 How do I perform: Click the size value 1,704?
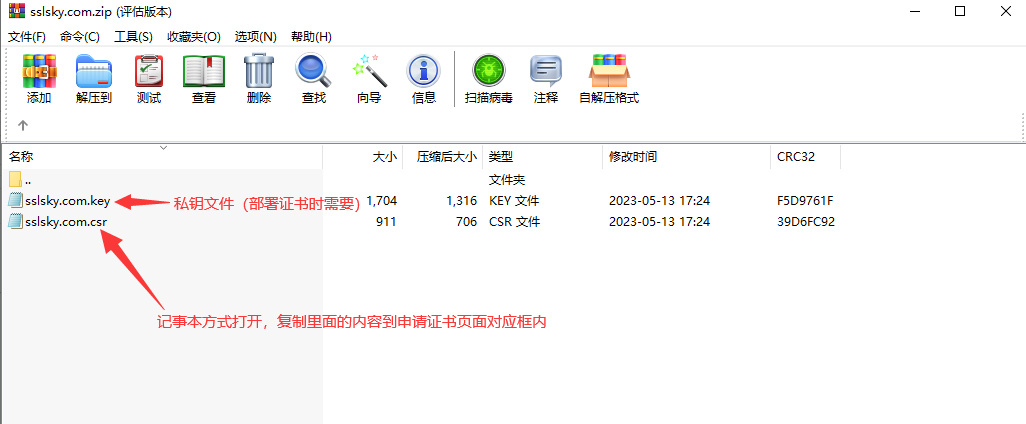click(382, 200)
